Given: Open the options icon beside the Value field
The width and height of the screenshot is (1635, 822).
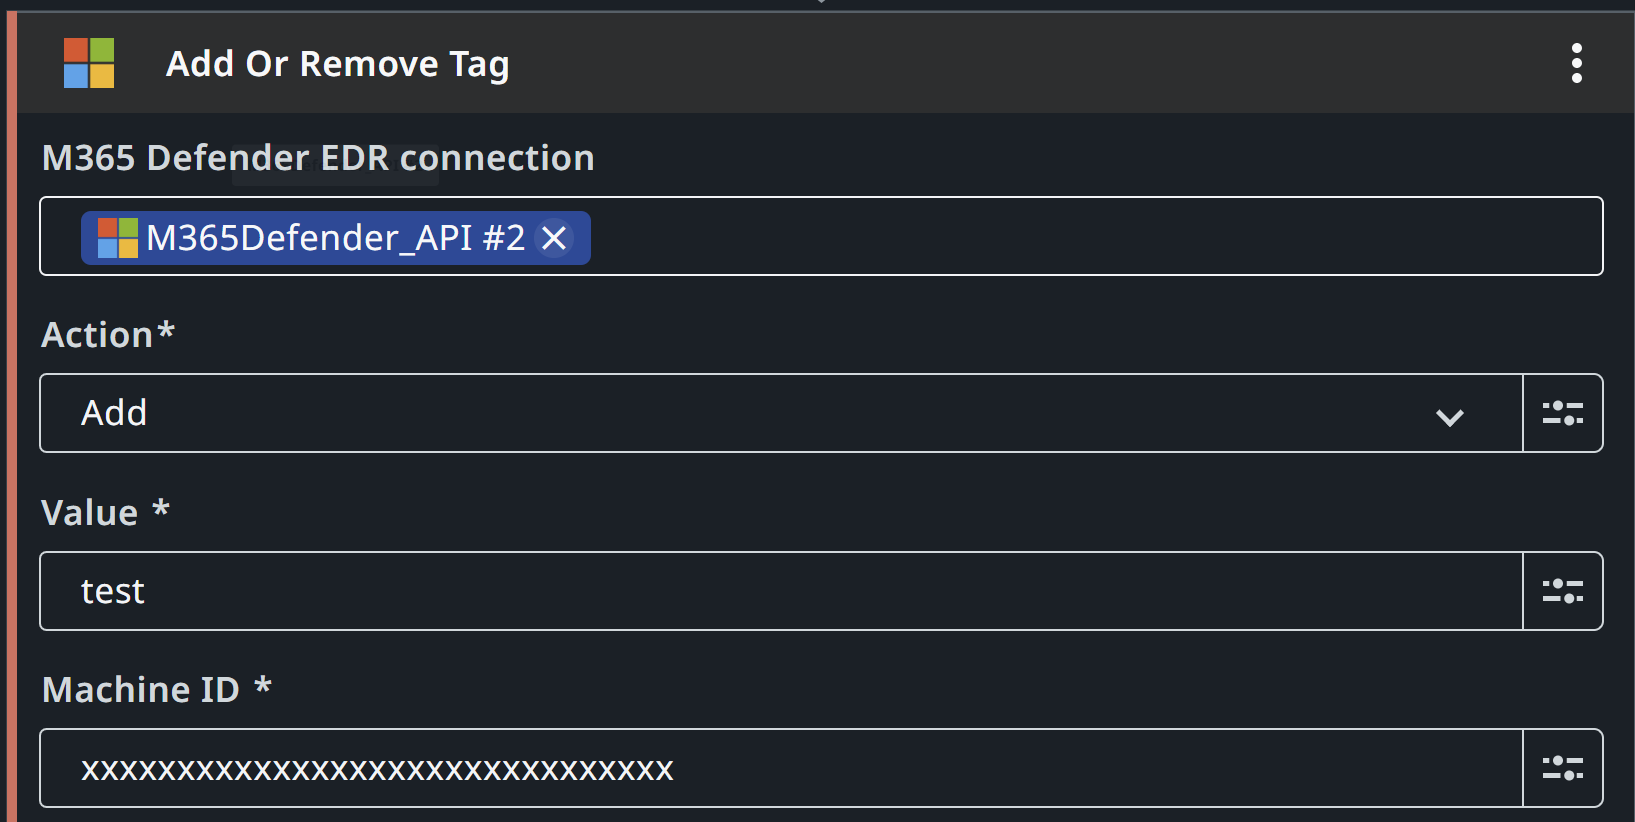Looking at the screenshot, I should click(1563, 591).
